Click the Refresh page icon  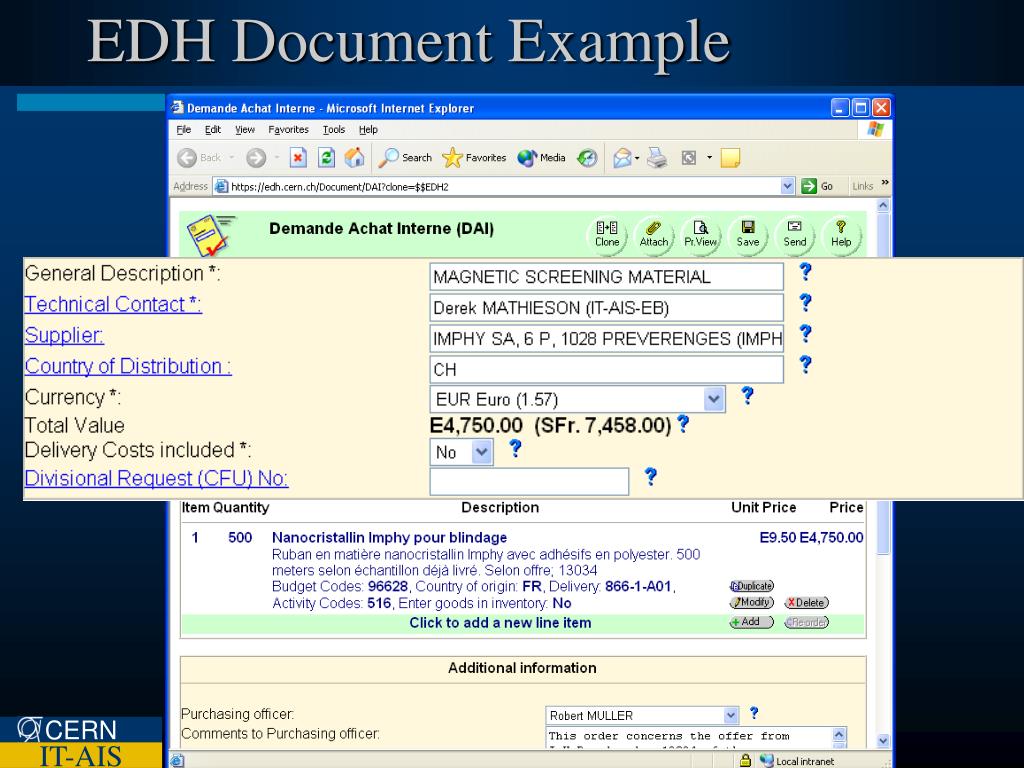pos(327,157)
